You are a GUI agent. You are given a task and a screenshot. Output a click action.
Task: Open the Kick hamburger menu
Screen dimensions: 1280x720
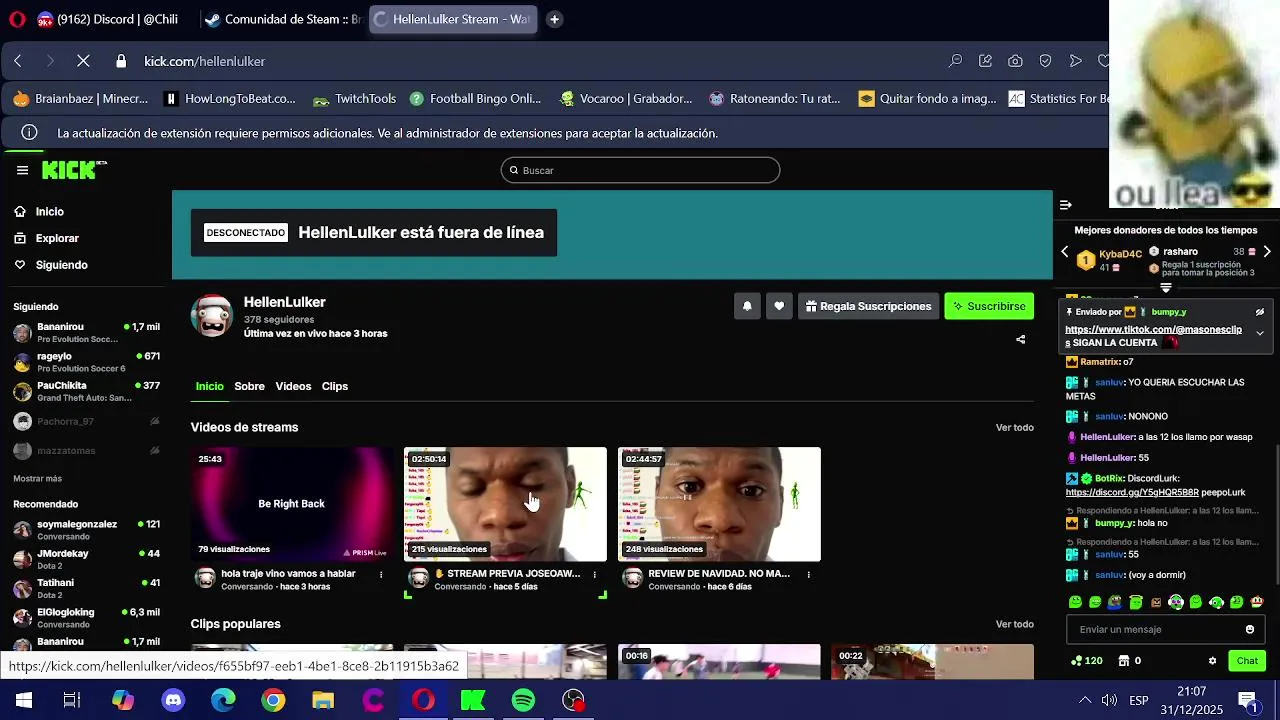tap(22, 170)
